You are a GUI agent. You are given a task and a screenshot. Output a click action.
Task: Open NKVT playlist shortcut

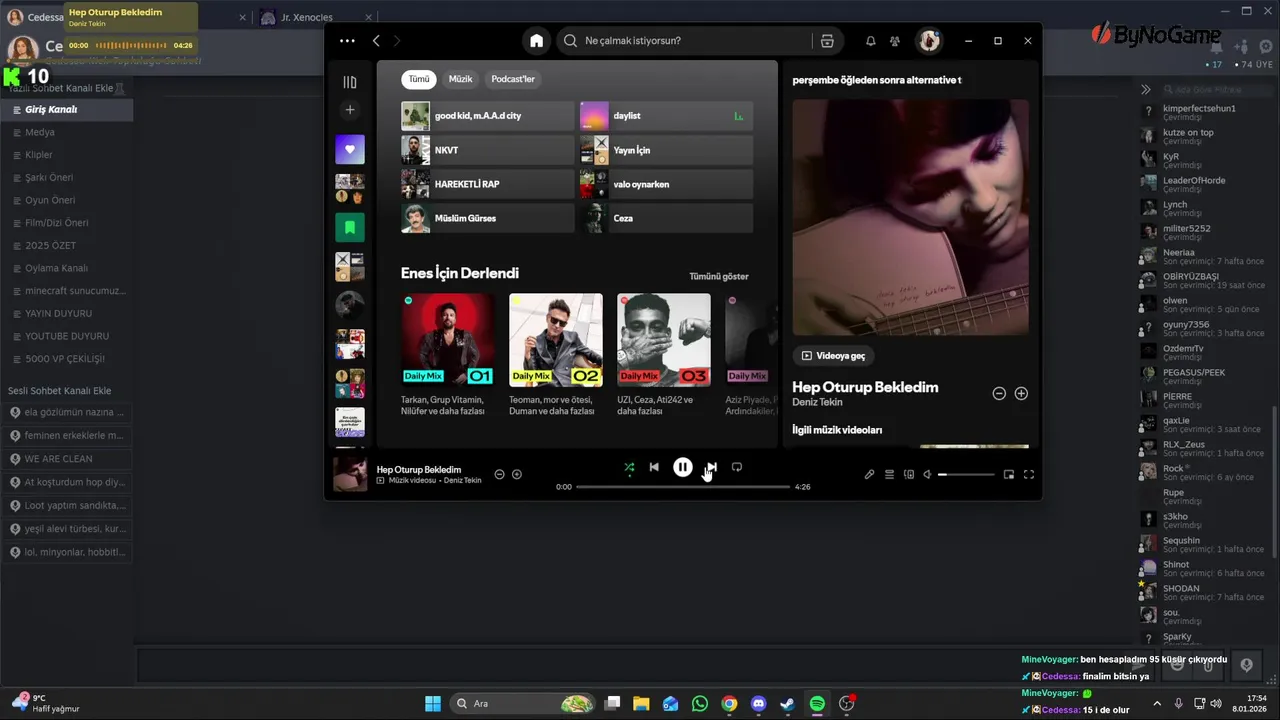pyautogui.click(x=487, y=150)
